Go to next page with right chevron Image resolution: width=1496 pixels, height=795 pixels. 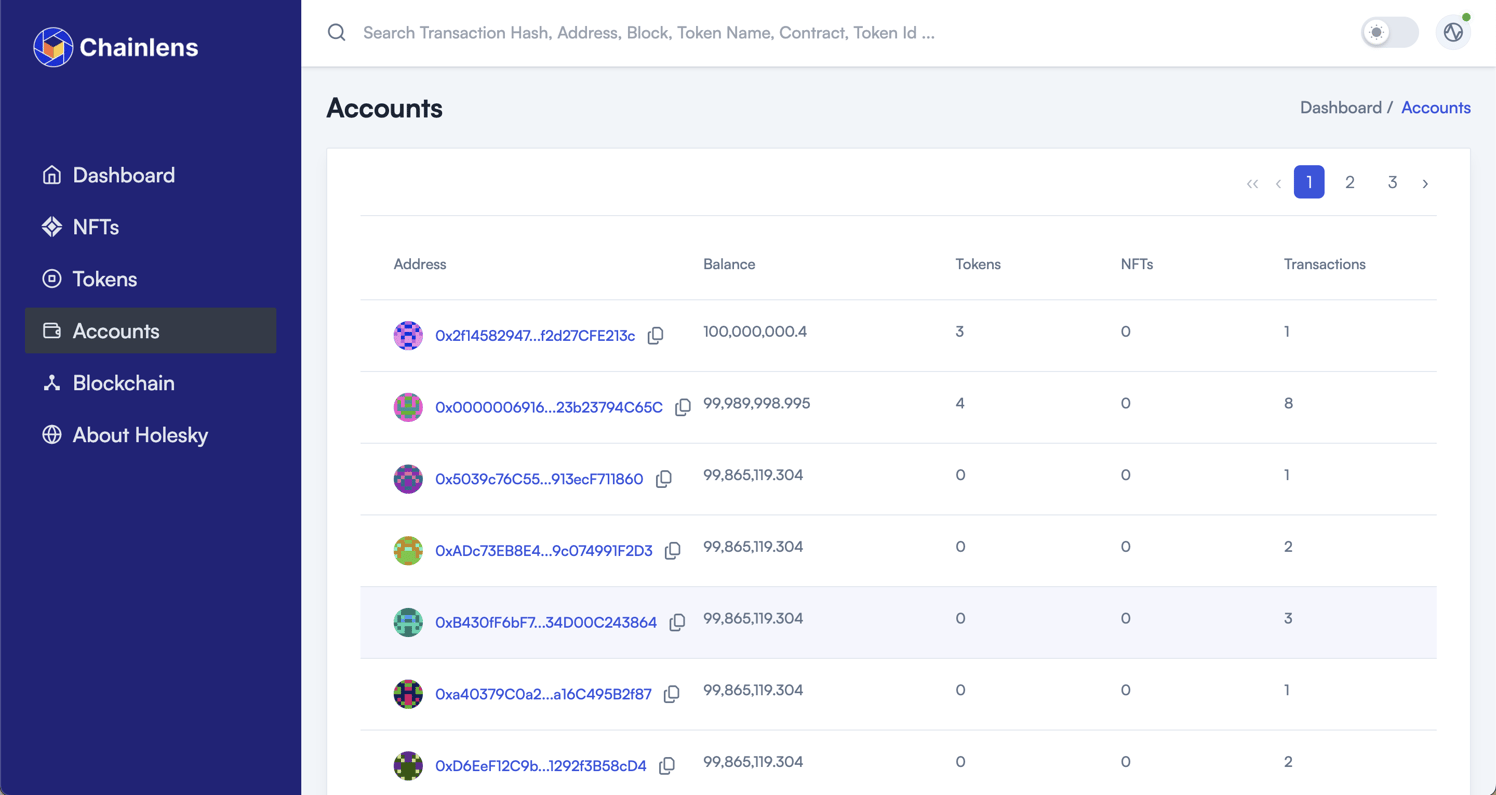(x=1425, y=183)
